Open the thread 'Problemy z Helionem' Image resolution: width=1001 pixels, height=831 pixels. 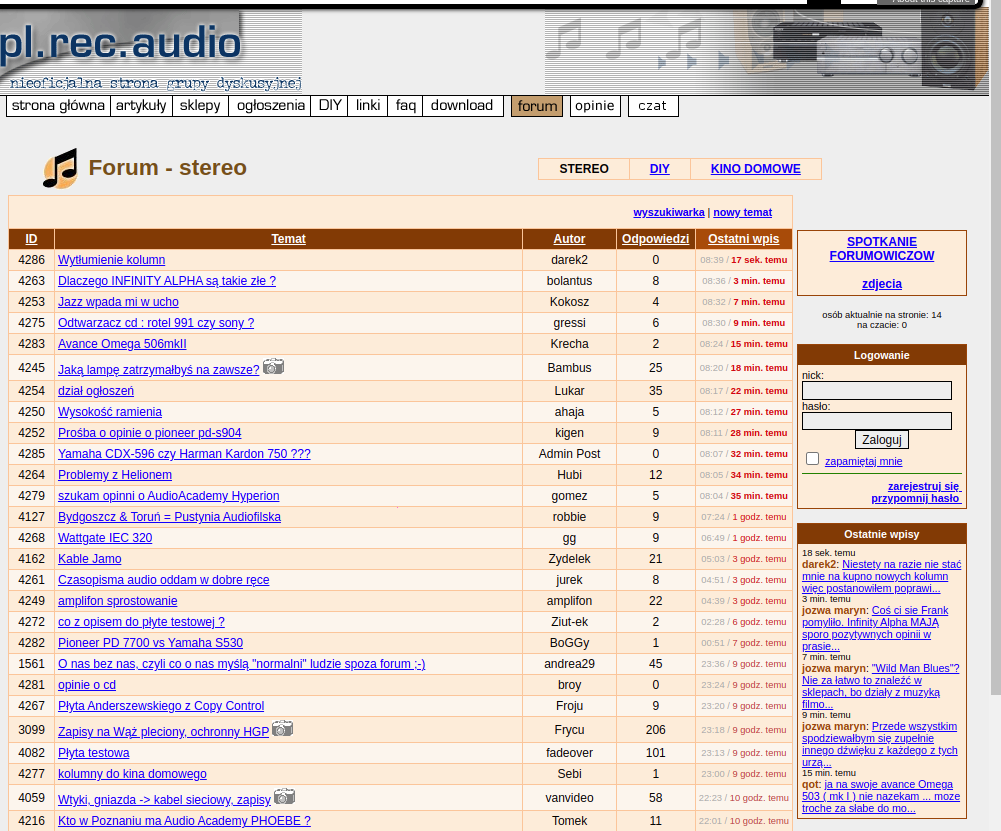[x=115, y=475]
